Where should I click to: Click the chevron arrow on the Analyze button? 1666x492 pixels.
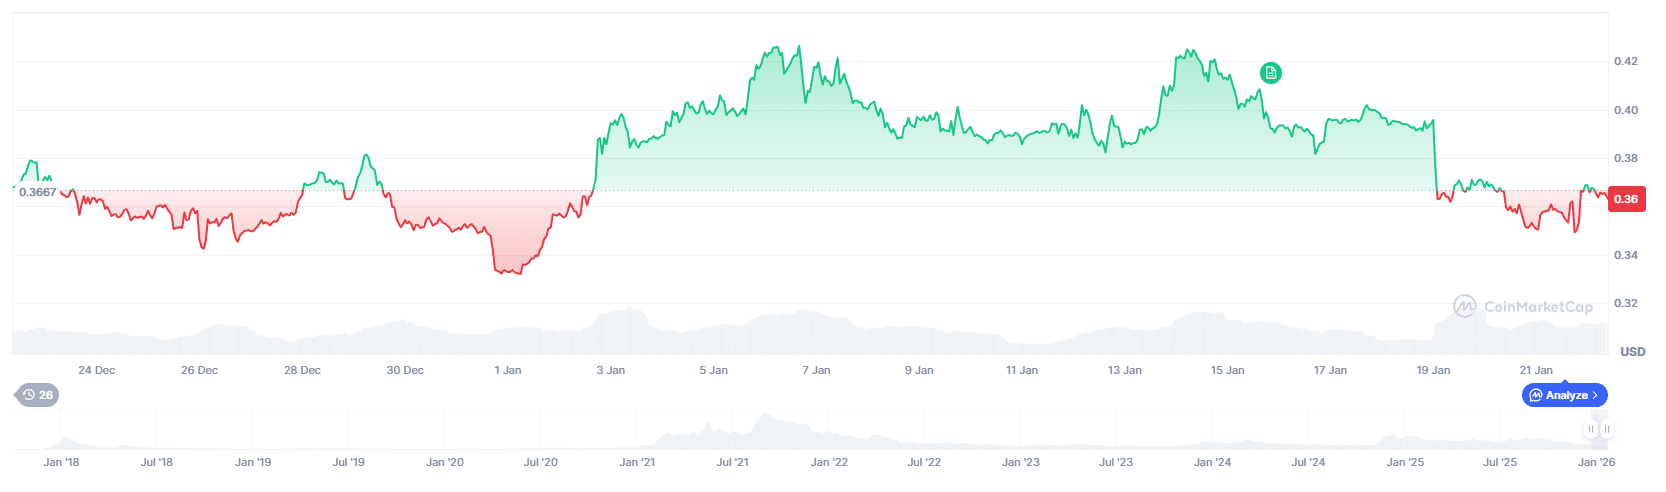tap(1596, 396)
